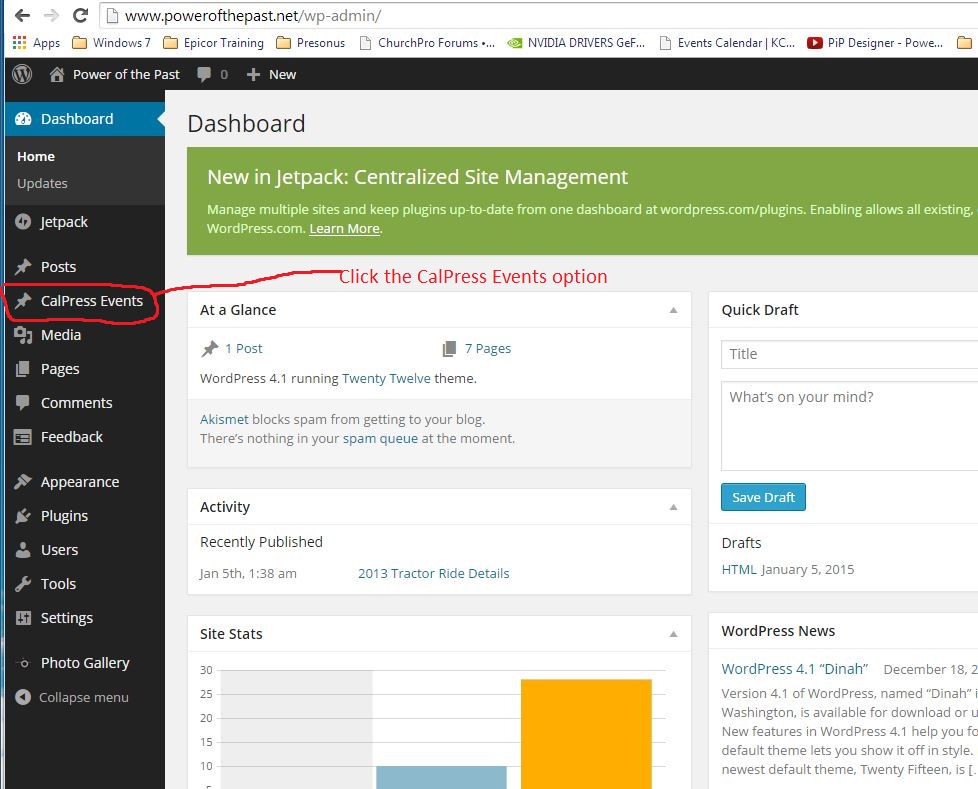Open the spam queue link
The image size is (978, 789).
coord(380,438)
